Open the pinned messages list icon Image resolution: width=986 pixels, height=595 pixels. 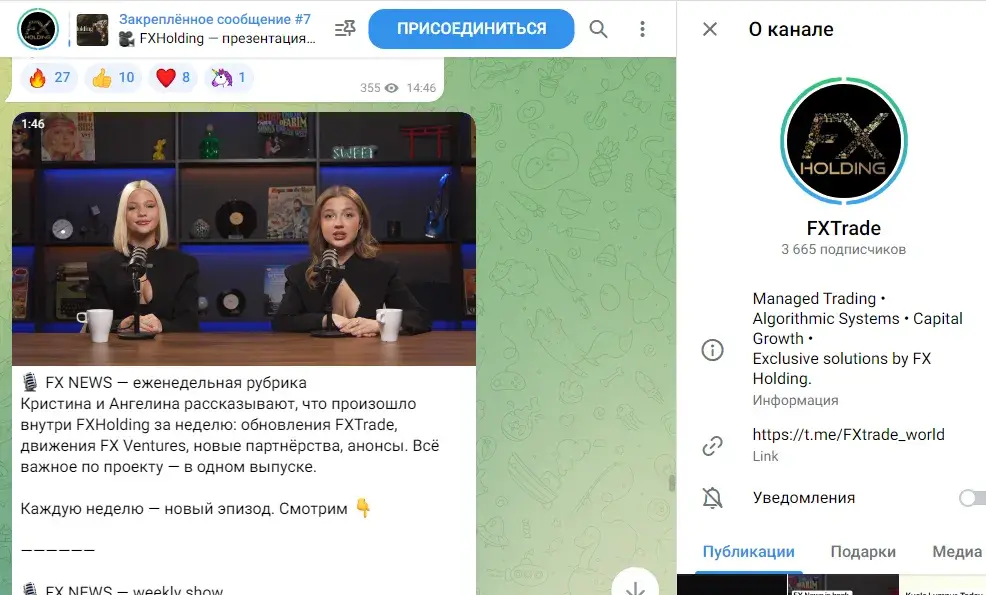345,29
